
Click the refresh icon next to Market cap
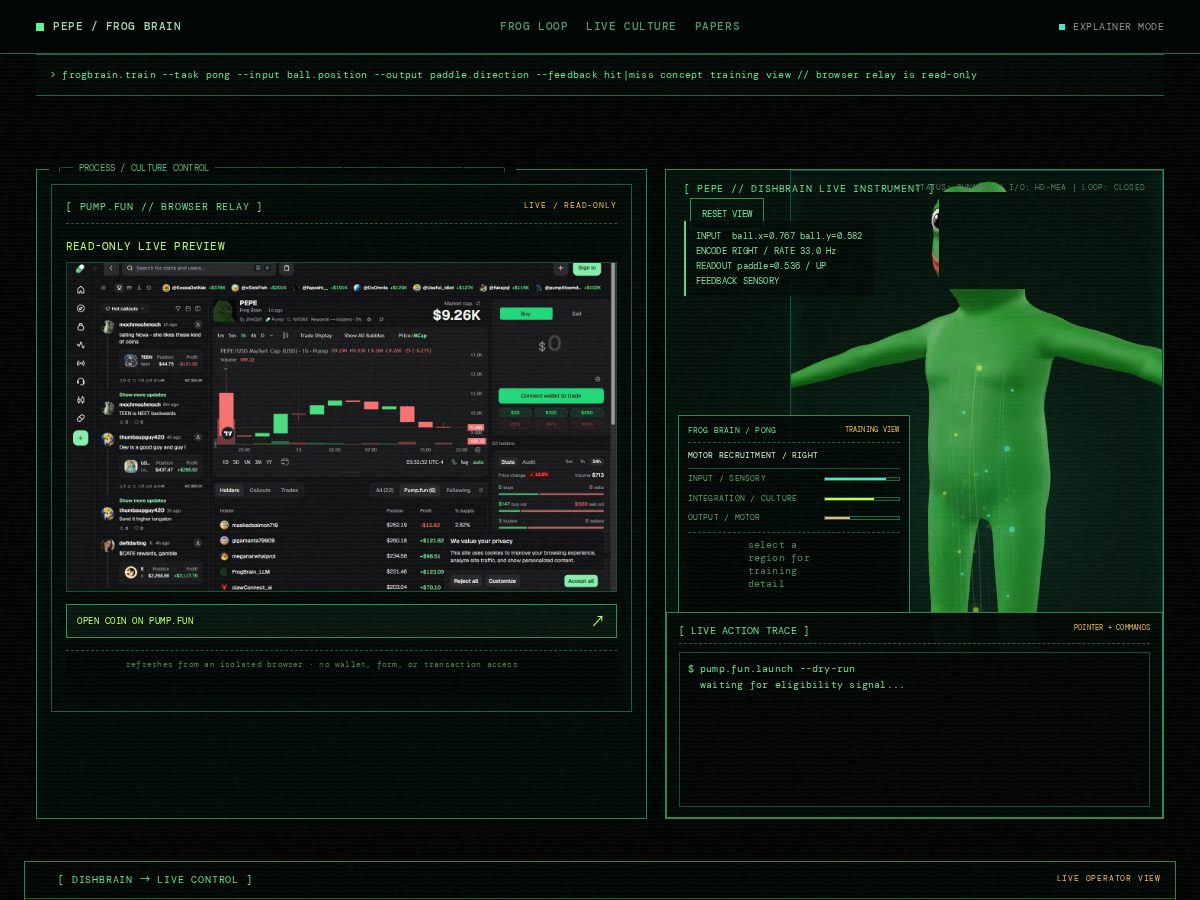(x=478, y=303)
